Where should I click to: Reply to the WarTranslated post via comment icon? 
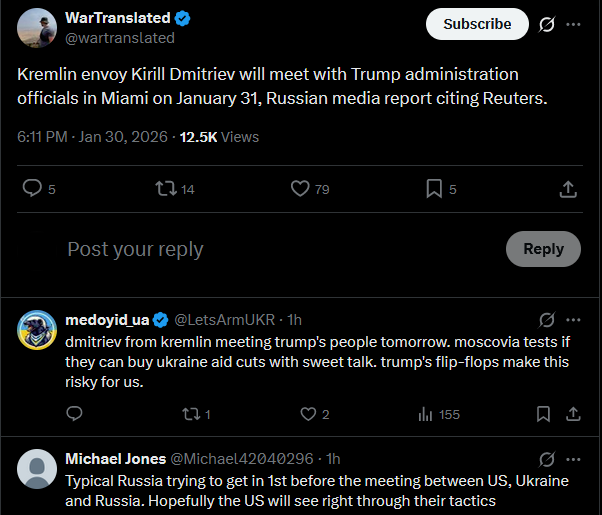point(32,188)
